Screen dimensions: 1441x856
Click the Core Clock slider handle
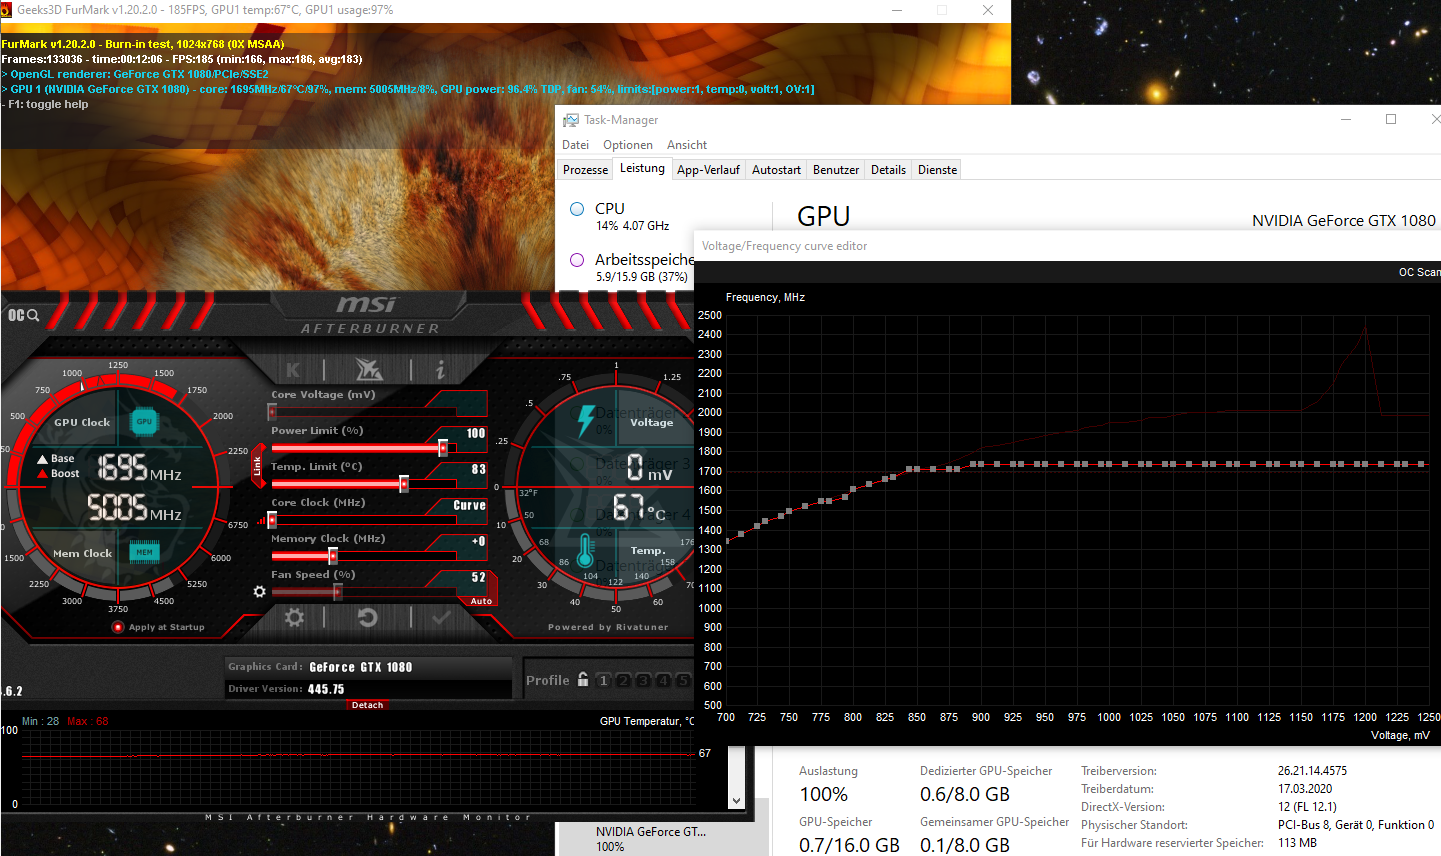(272, 520)
